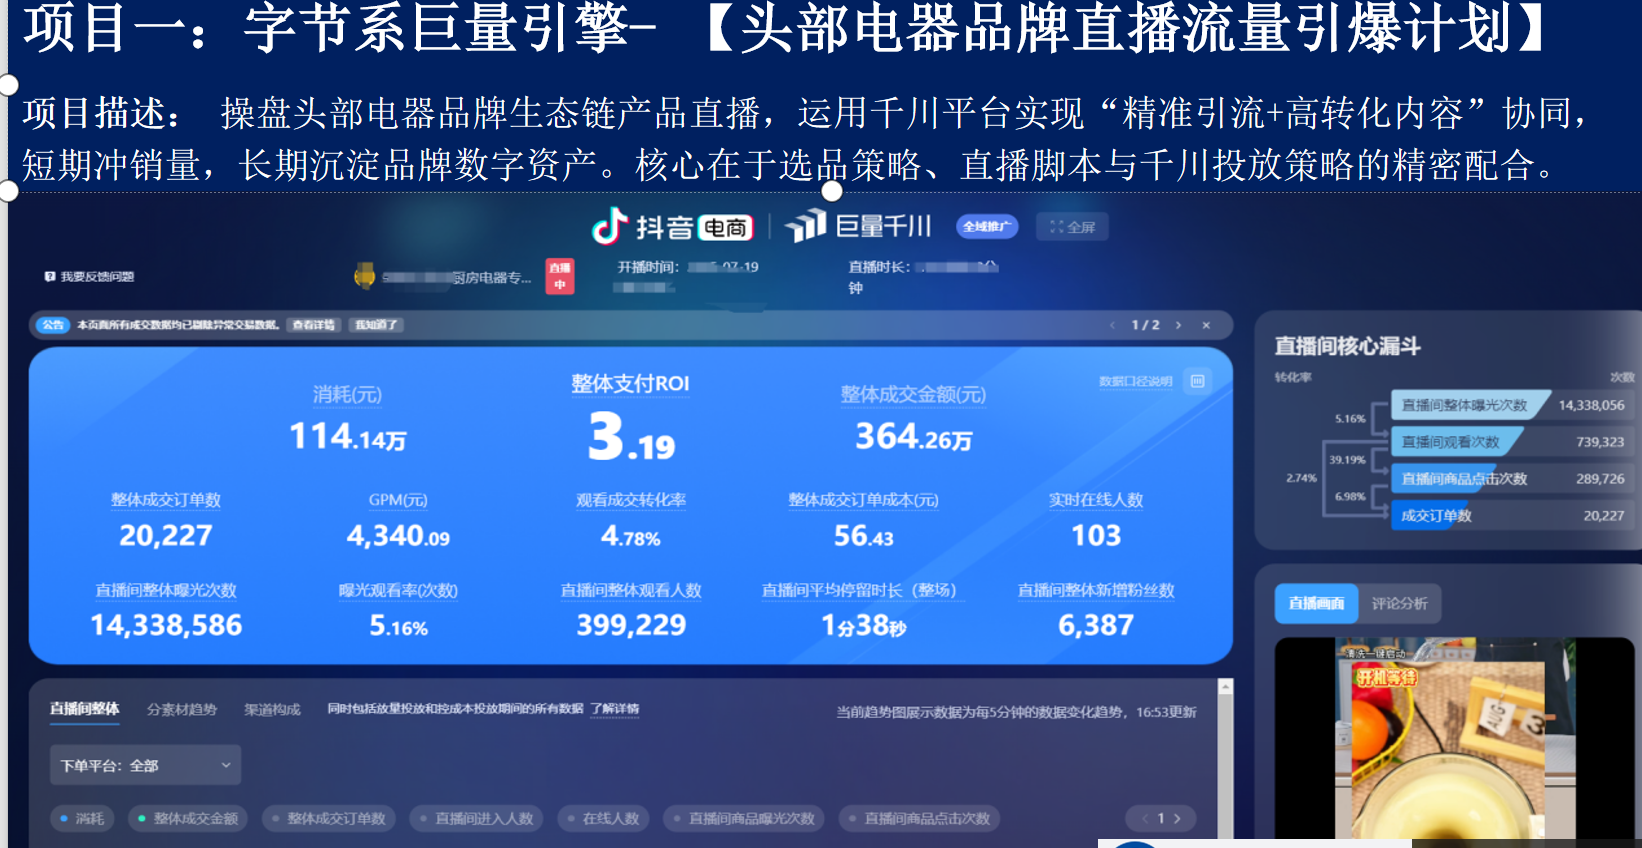Click the streamer's avatar icon

[365, 276]
